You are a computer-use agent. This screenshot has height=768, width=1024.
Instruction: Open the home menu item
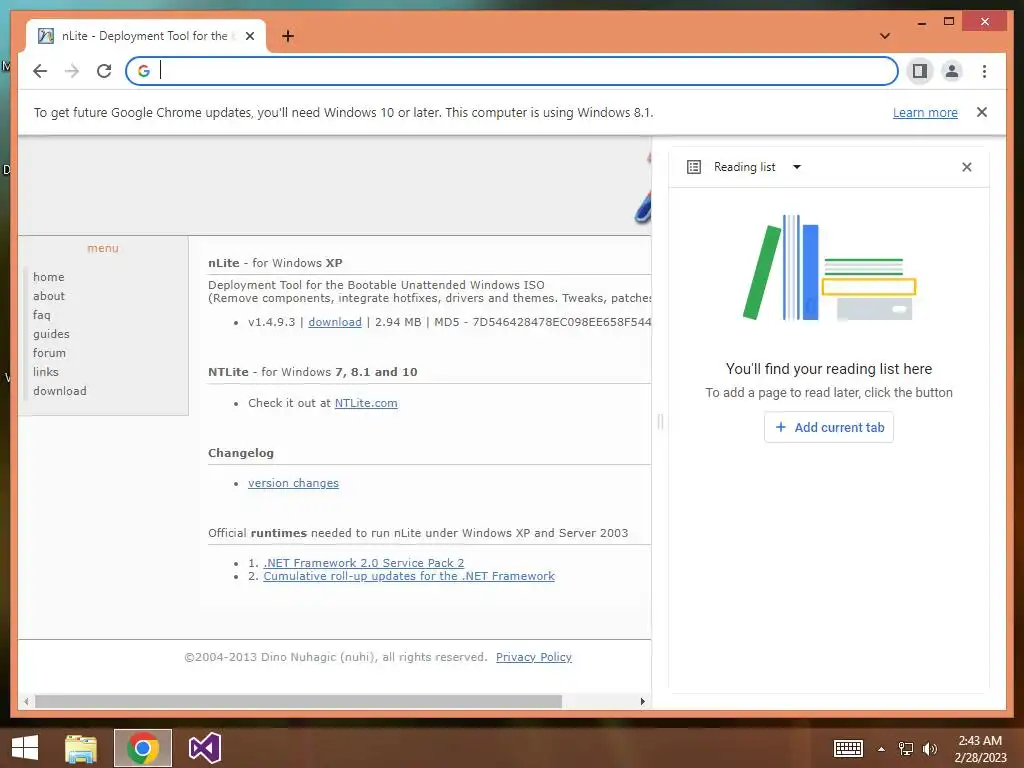(48, 277)
